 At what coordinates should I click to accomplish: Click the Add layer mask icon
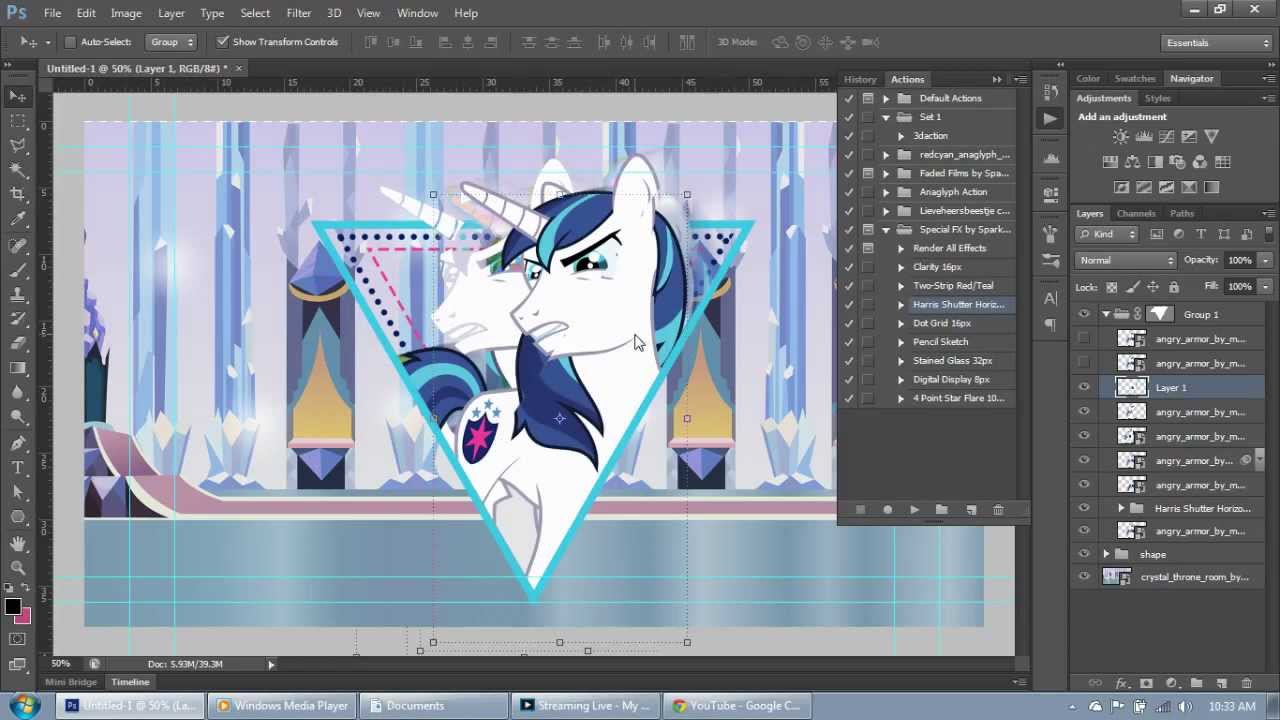pyautogui.click(x=1146, y=684)
